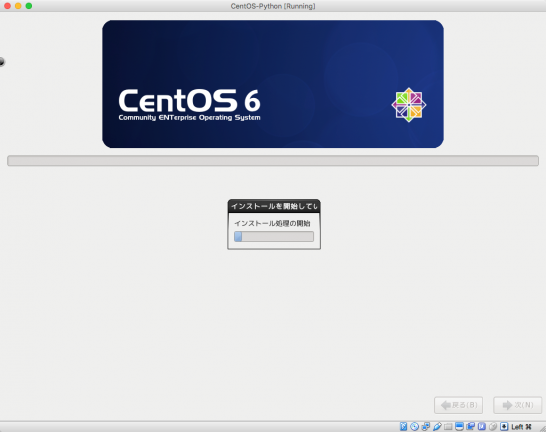546x432 pixels.
Task: Click the green zoom window button
Action: [29, 6]
